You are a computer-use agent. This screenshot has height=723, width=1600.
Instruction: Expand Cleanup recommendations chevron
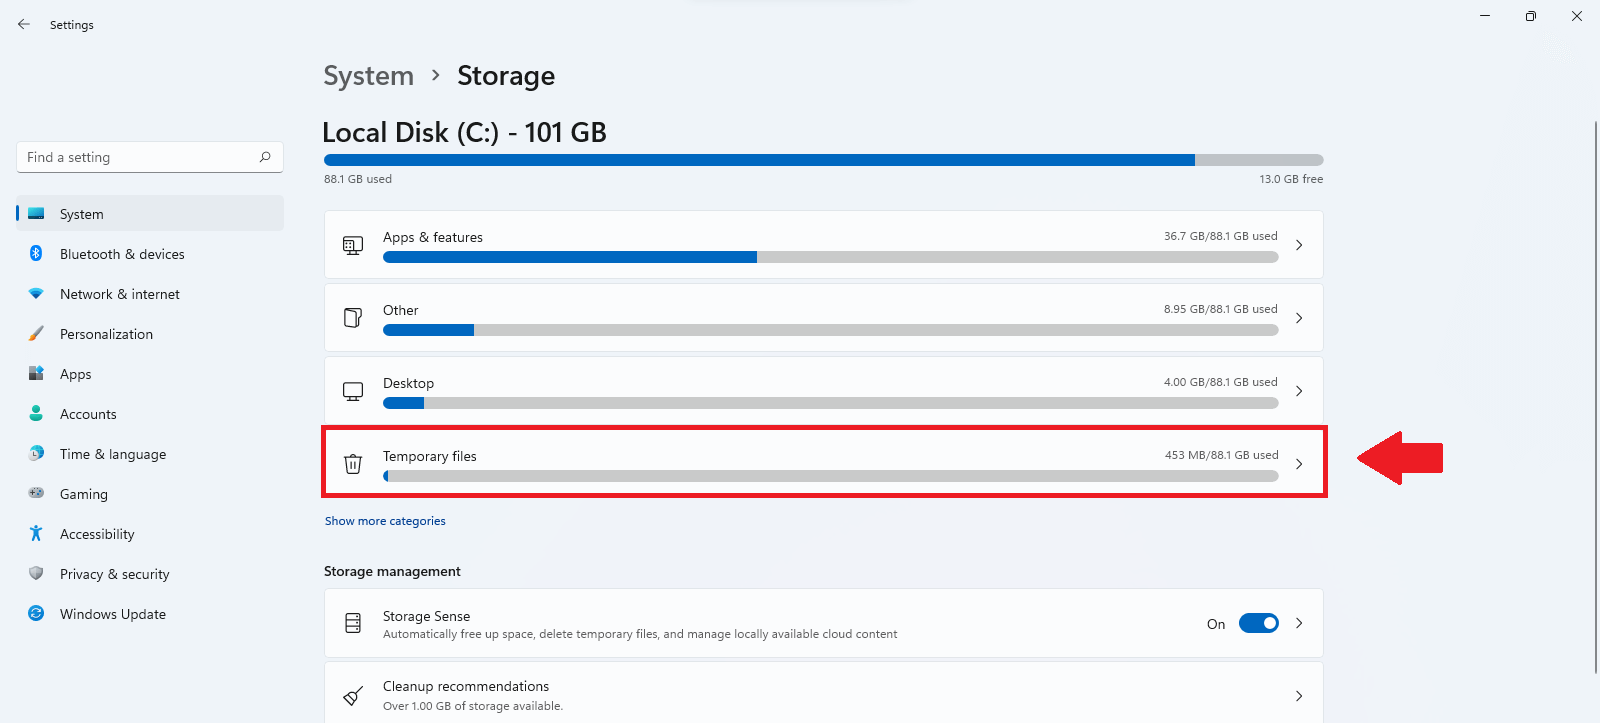tap(1299, 696)
